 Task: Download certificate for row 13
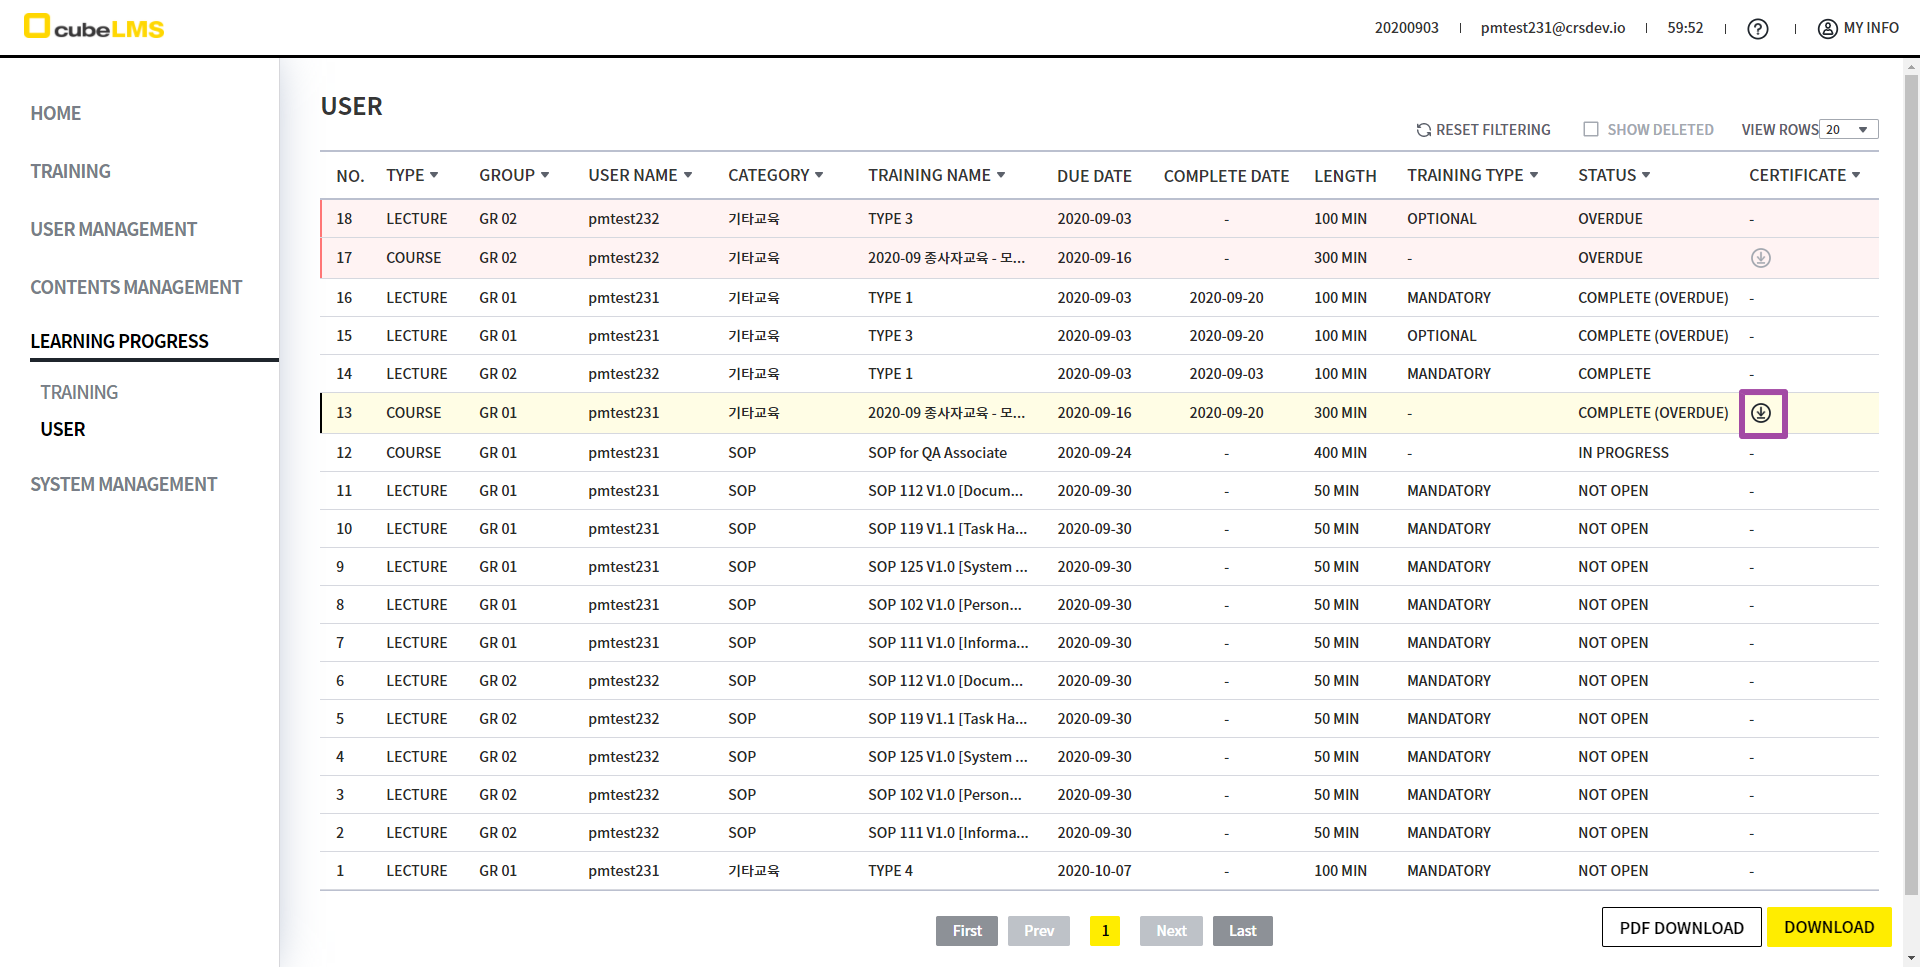point(1761,413)
